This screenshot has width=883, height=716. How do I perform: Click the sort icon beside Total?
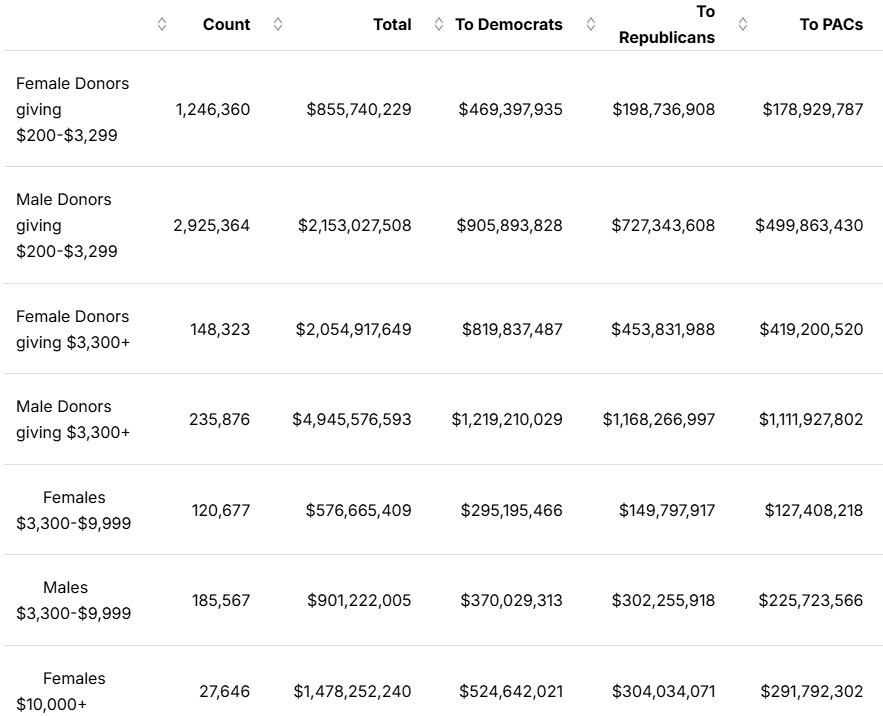(278, 24)
